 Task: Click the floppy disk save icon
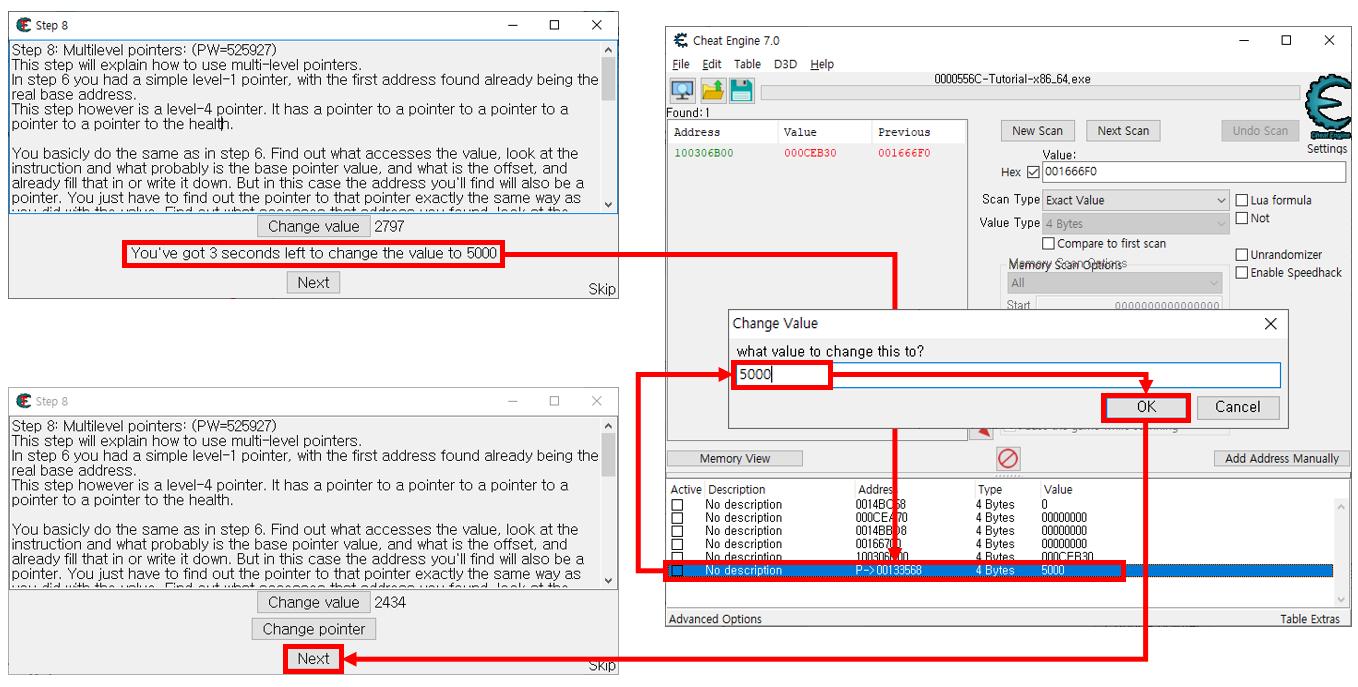click(741, 91)
